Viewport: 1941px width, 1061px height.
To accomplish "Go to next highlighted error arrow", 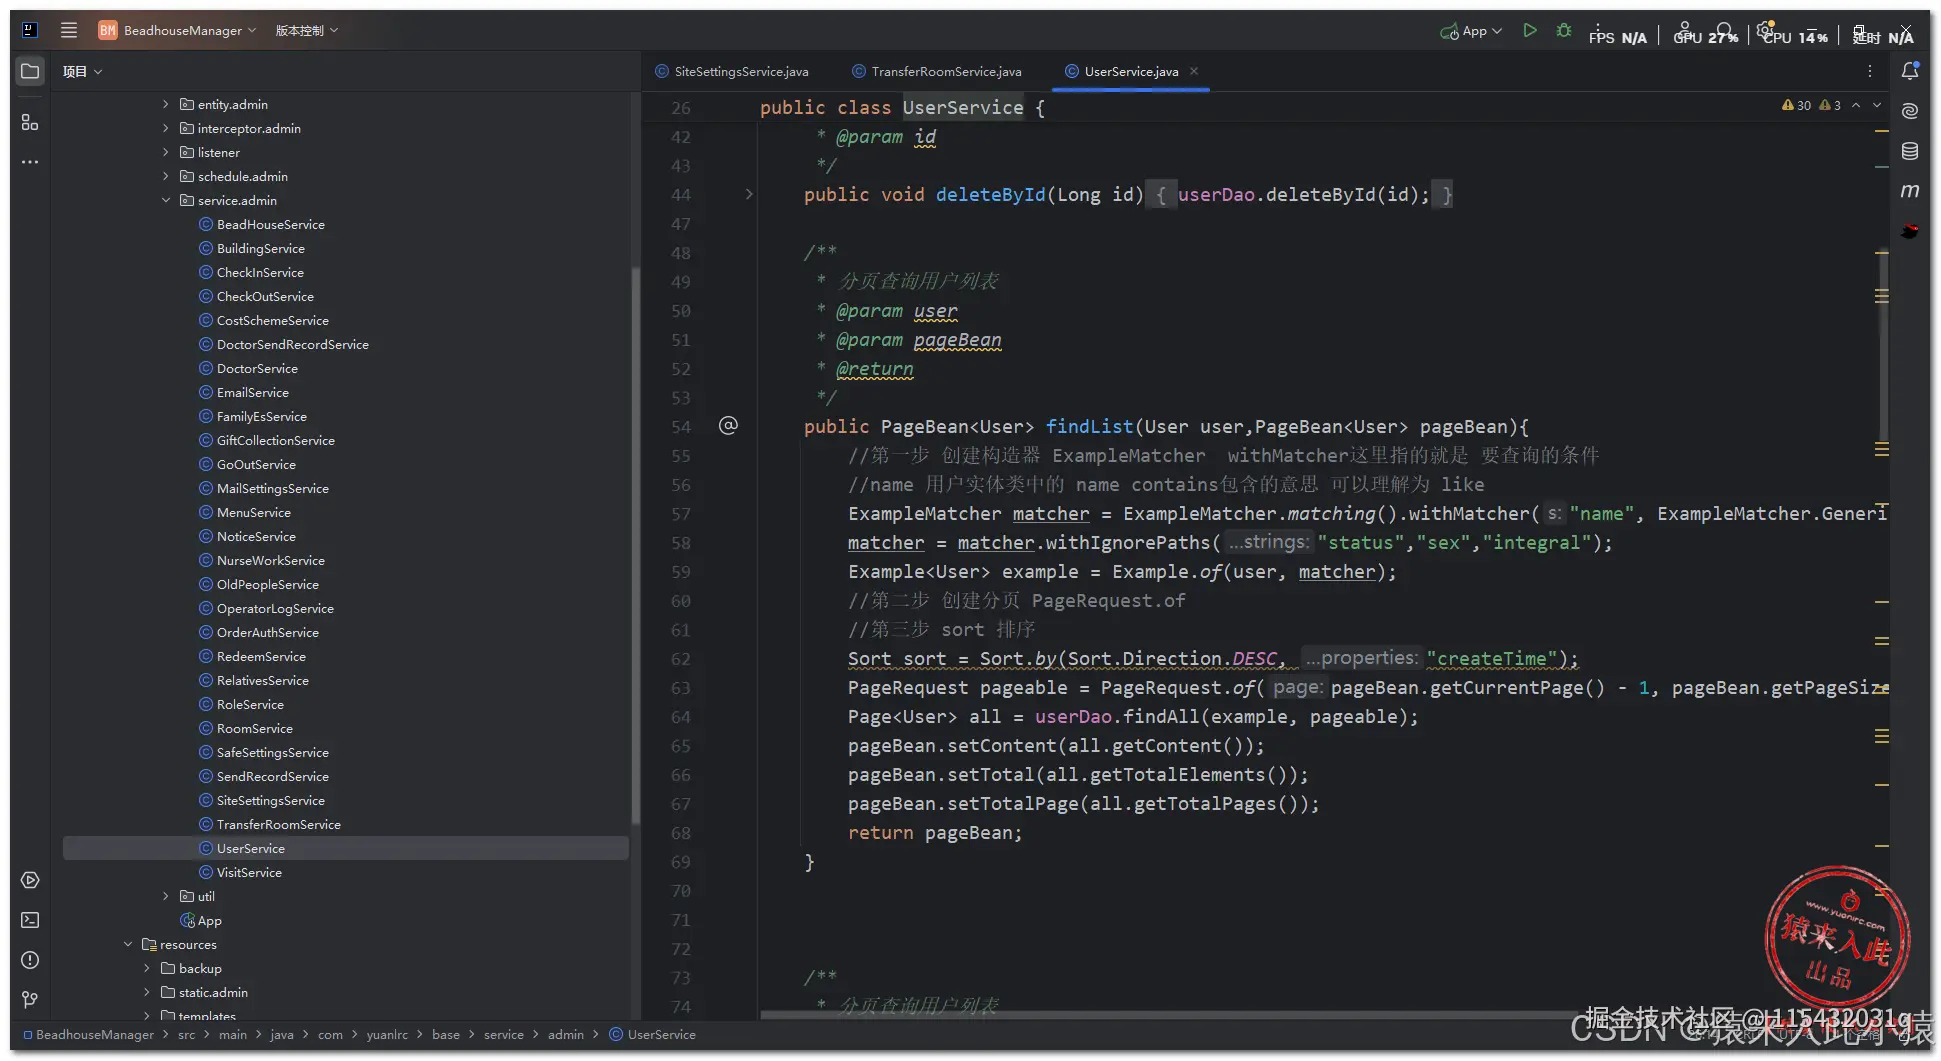I will pos(1877,105).
